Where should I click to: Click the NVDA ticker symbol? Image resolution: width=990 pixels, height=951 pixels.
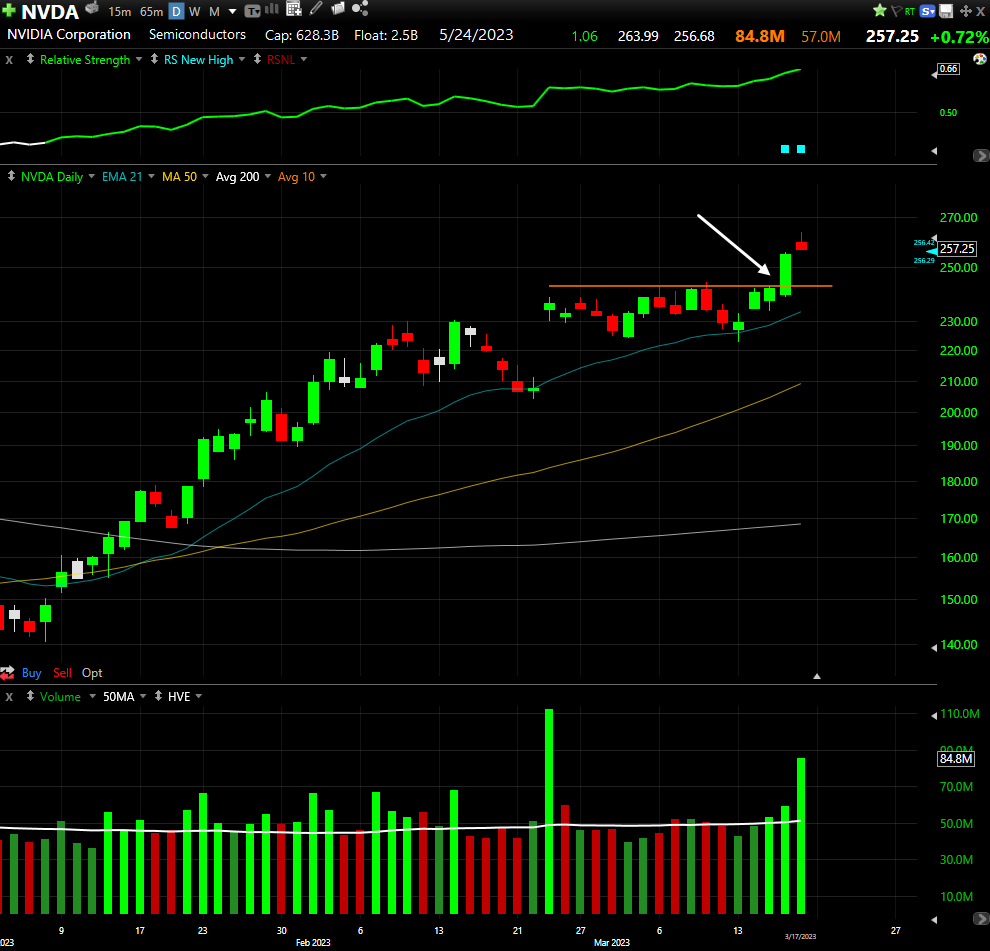coord(50,11)
